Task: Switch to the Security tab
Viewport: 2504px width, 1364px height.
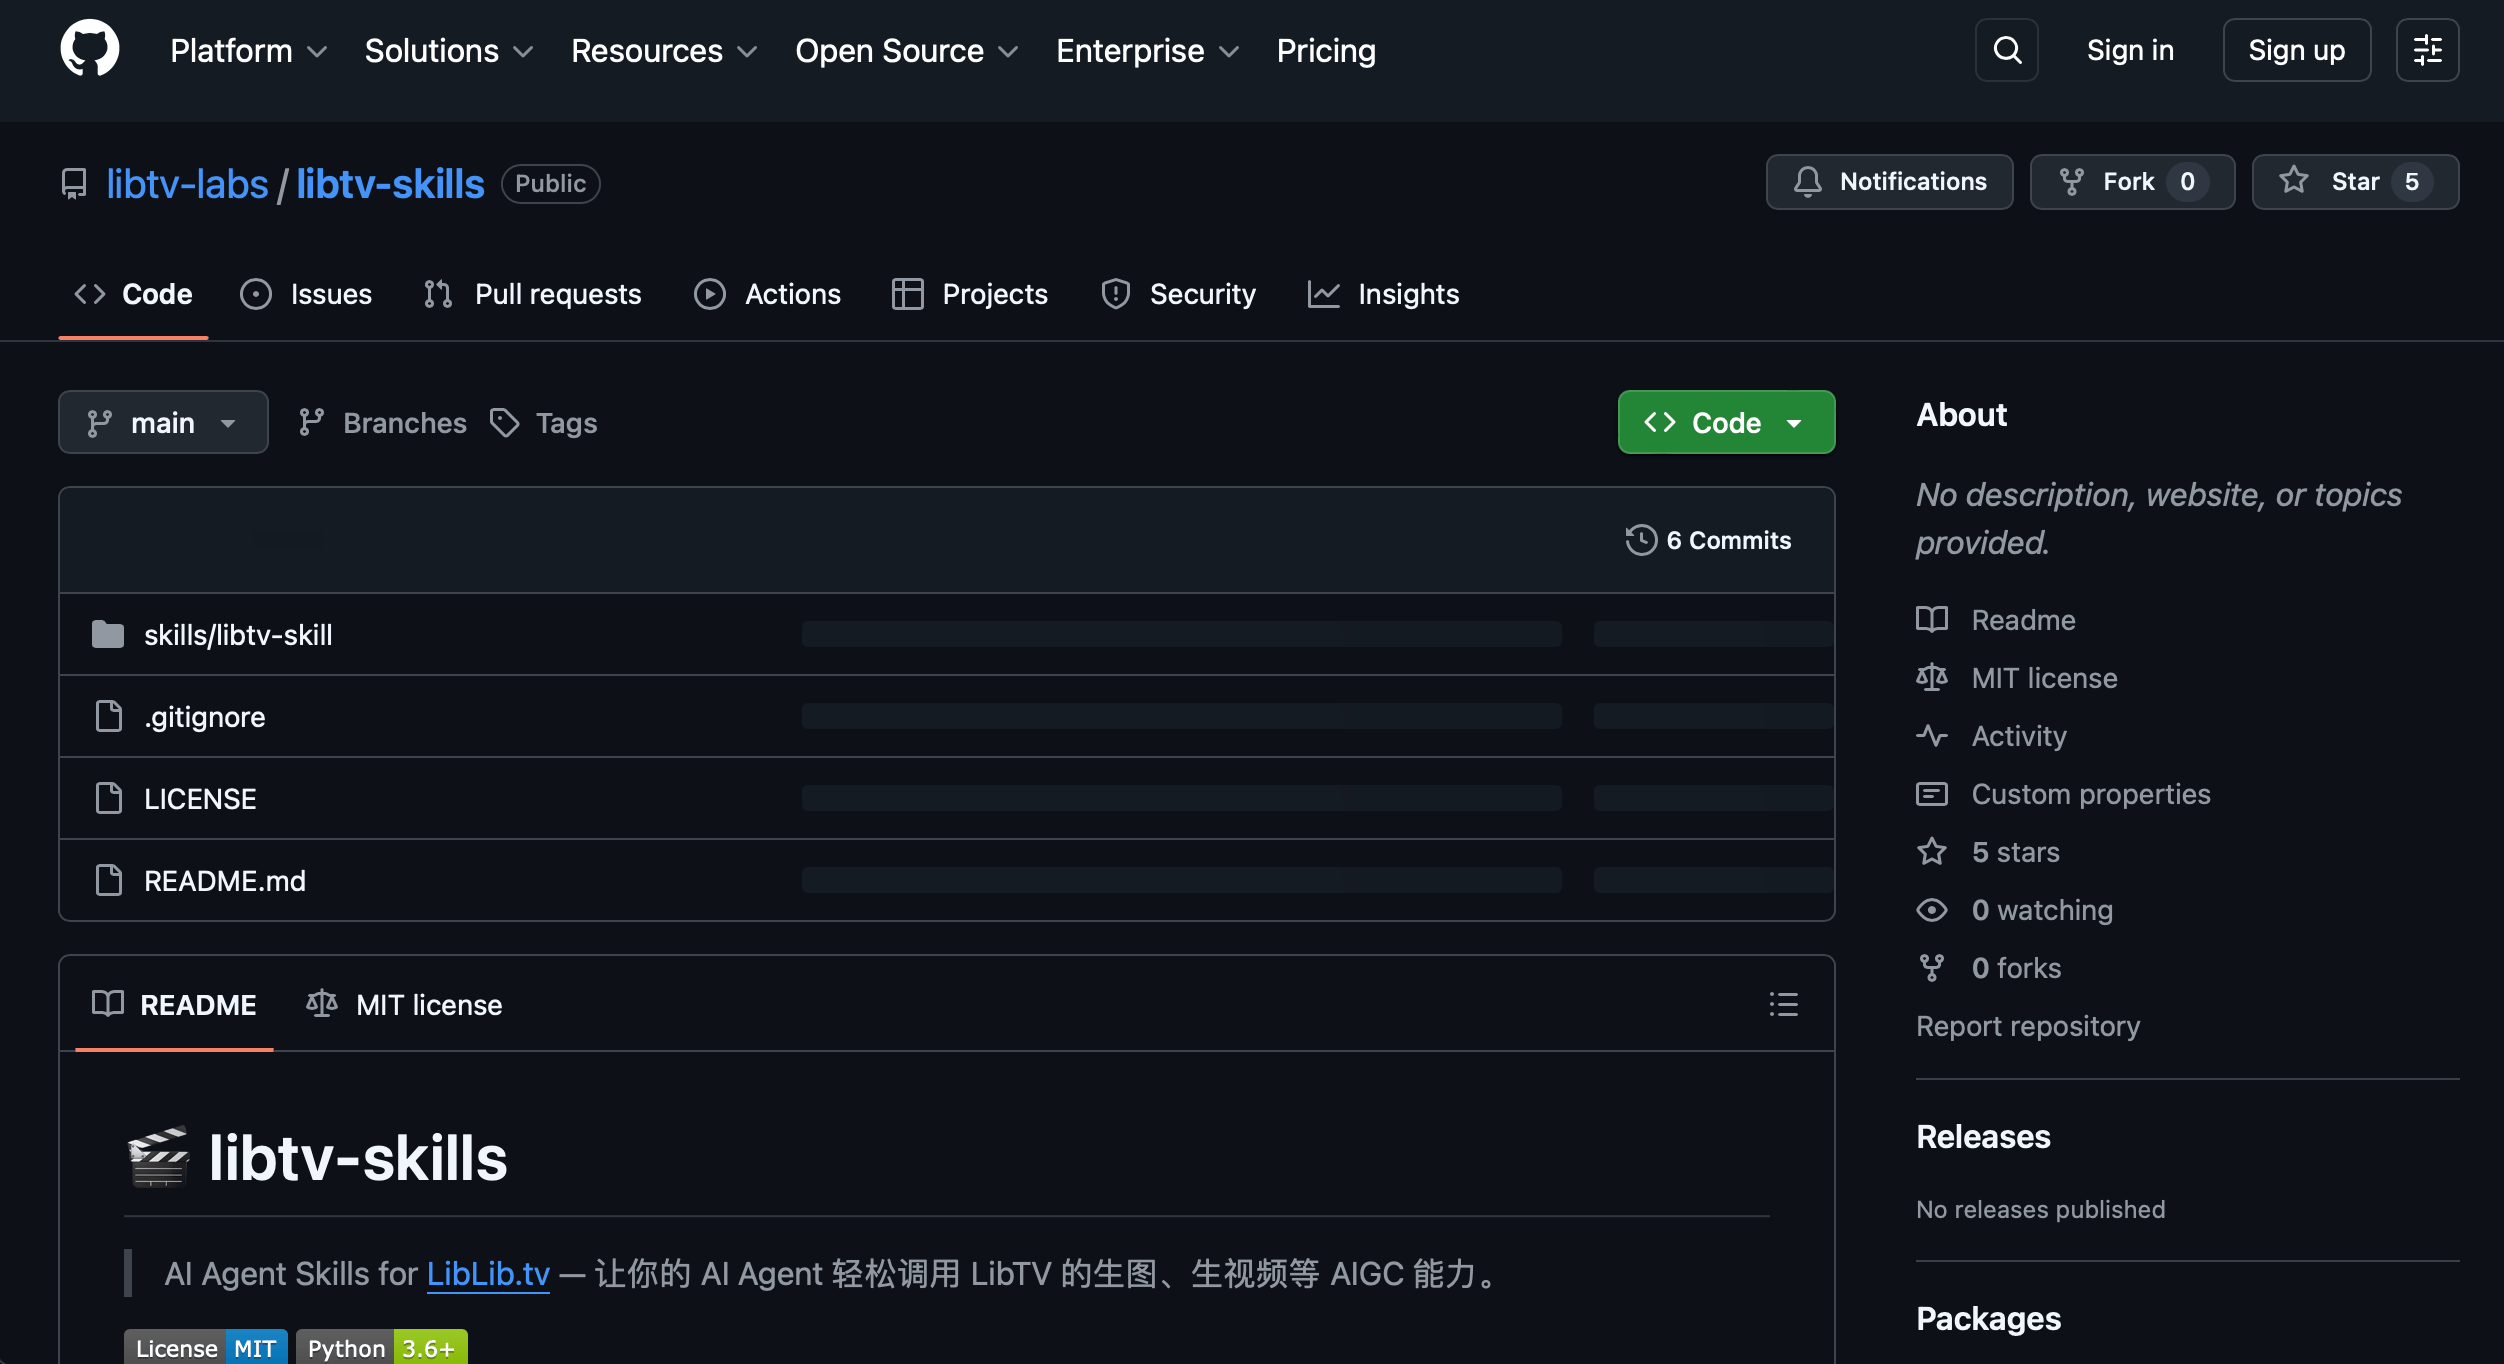Action: pos(1177,294)
